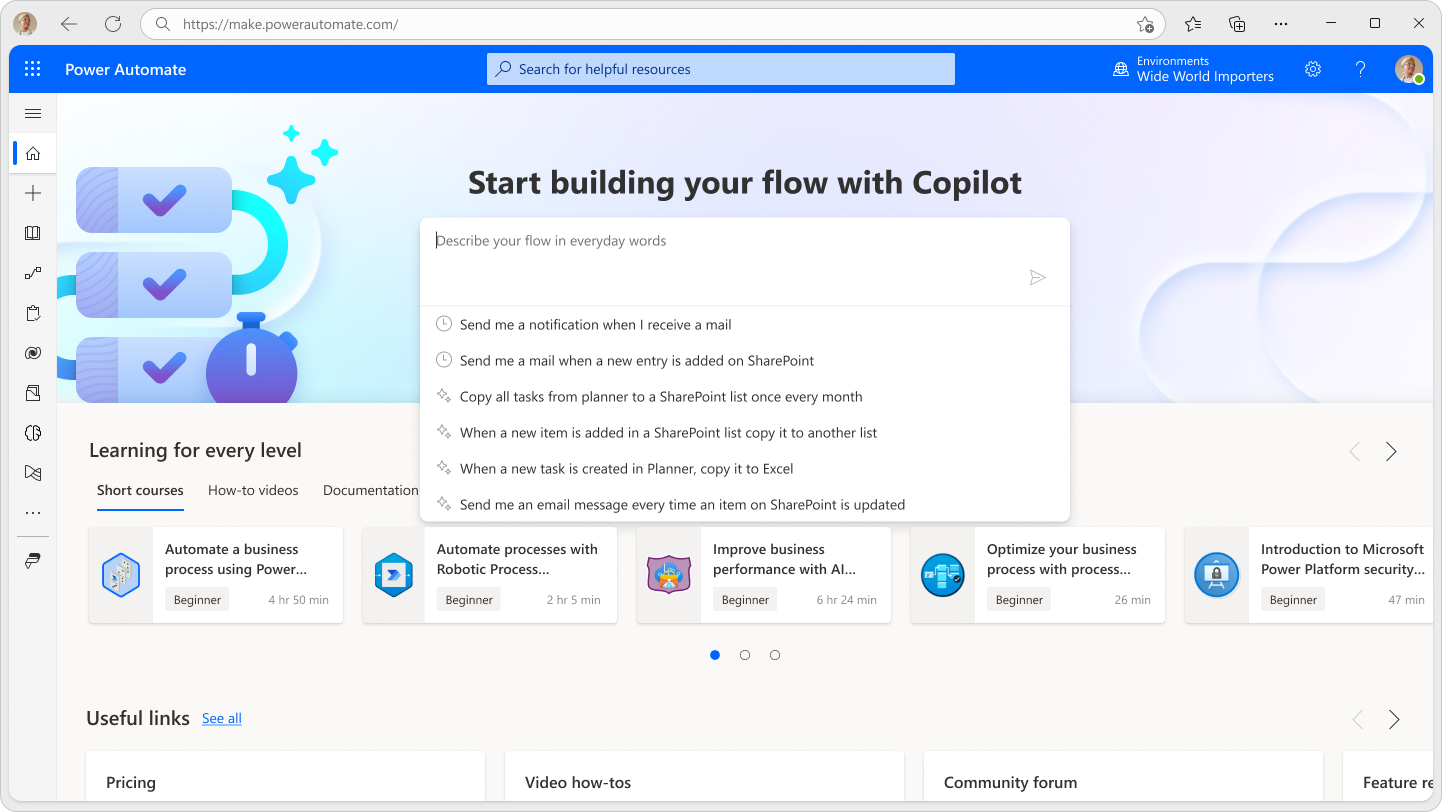Show previous Useful links with left chevron

pos(1358,720)
